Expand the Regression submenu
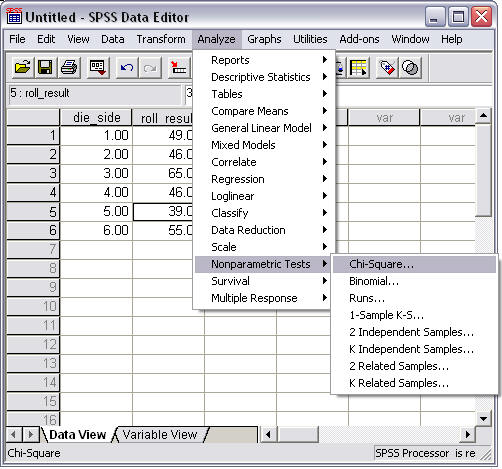 [264, 179]
